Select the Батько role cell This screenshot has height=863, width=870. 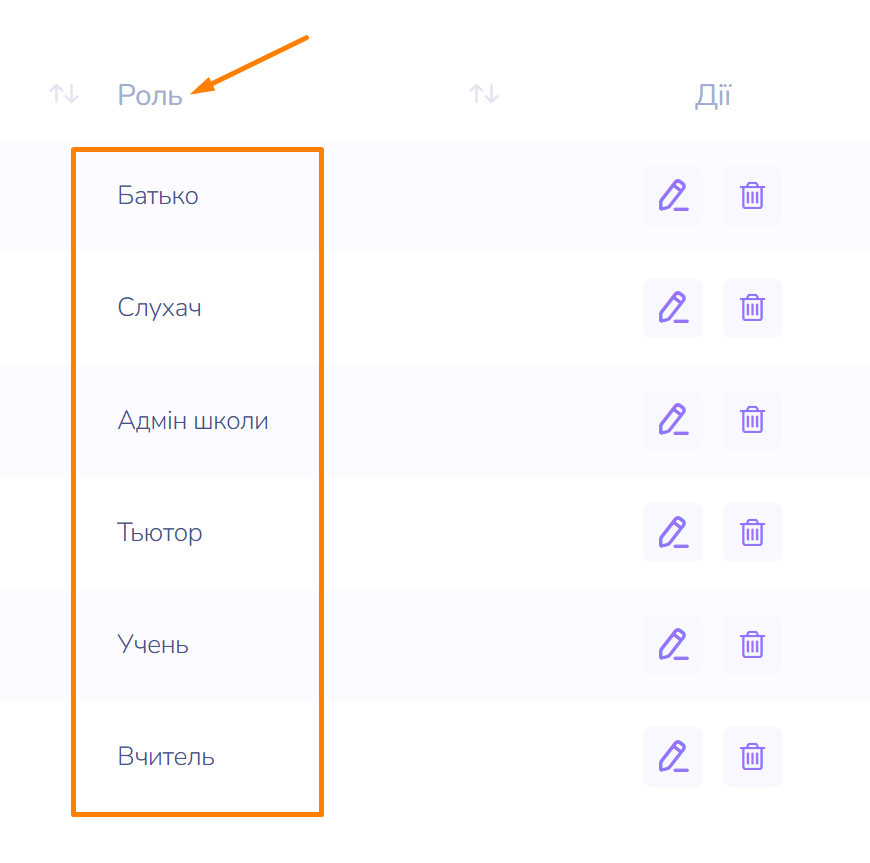[158, 196]
